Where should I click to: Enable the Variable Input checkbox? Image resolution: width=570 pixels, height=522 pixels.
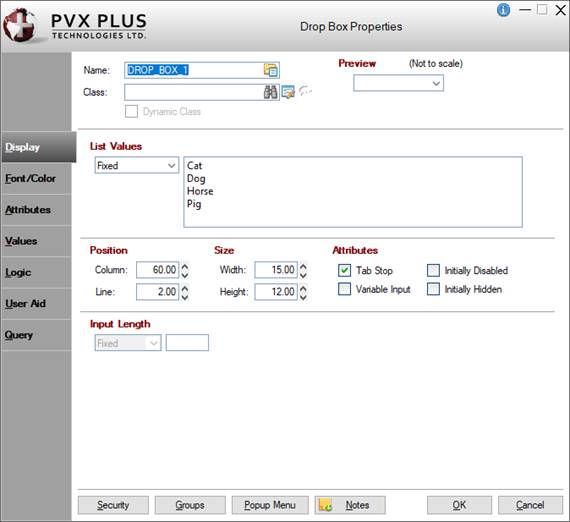point(344,289)
